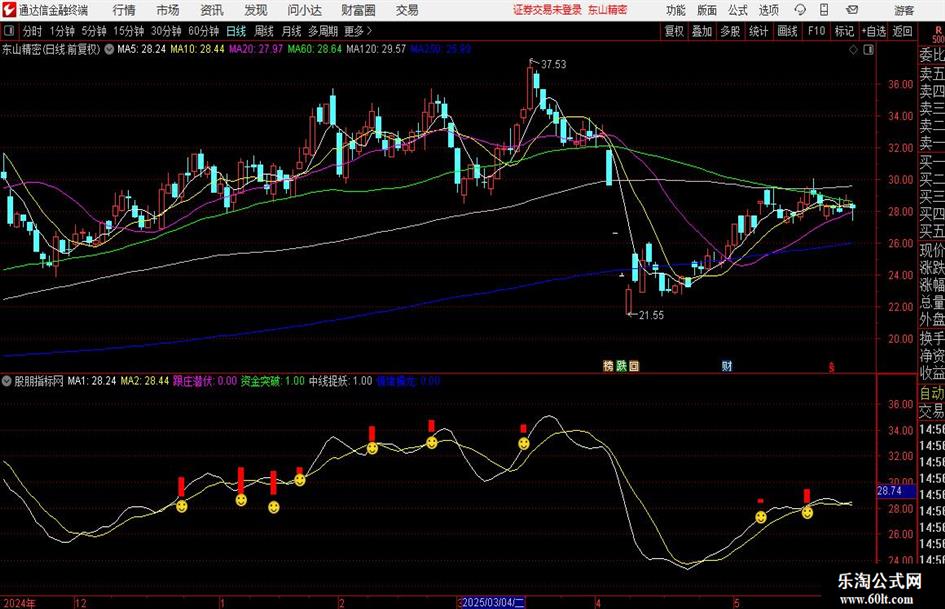Open the 财富圈 menu

pyautogui.click(x=358, y=10)
